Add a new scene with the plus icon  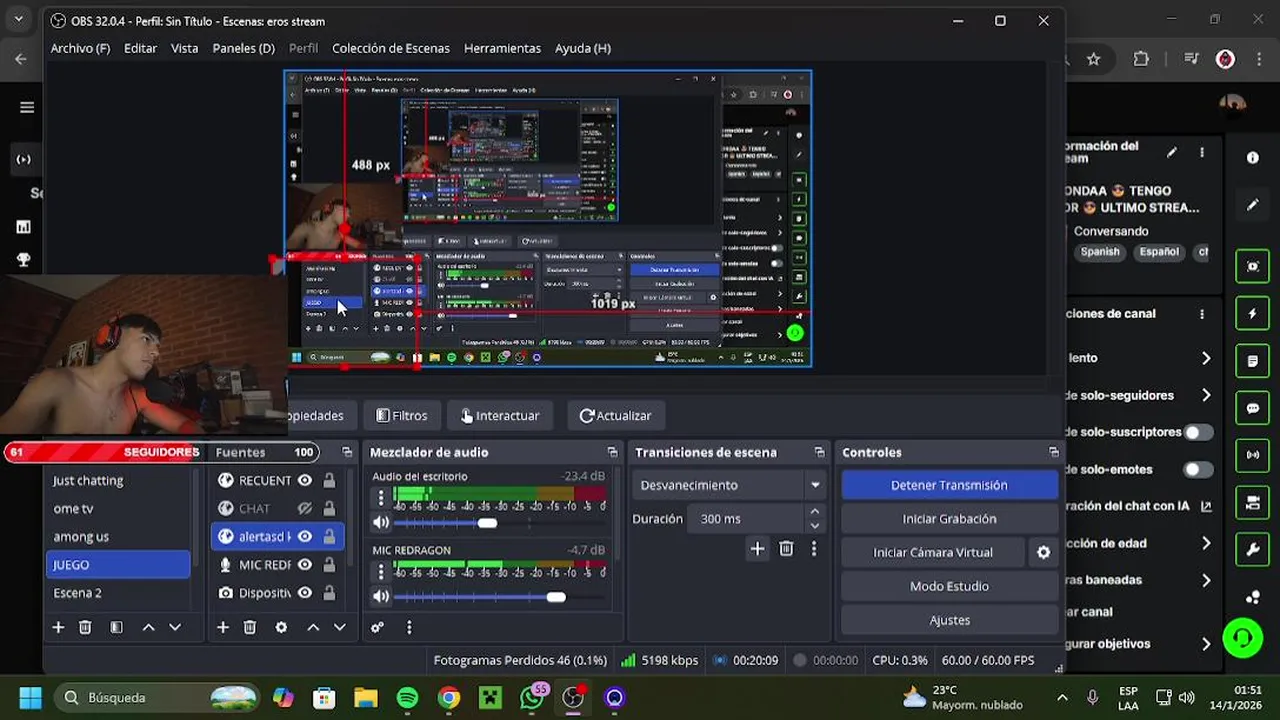coord(58,627)
